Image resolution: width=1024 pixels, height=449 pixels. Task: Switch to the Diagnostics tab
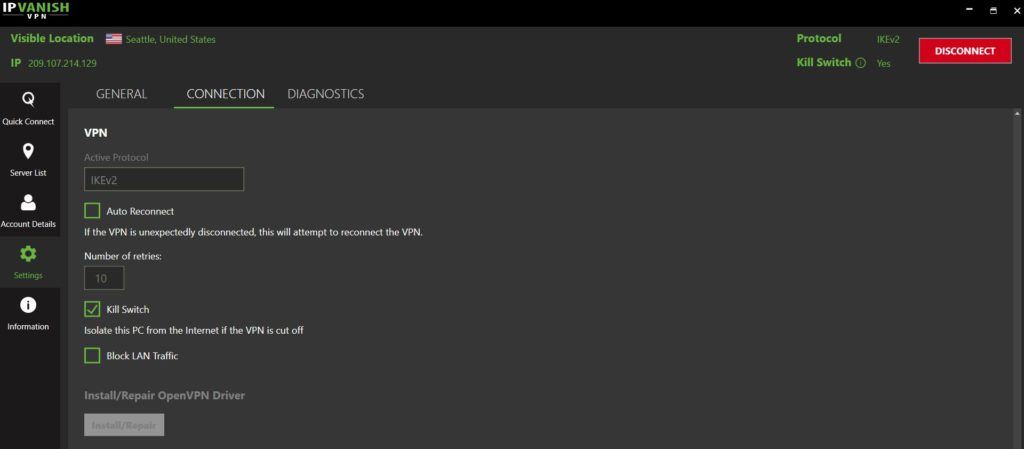[x=325, y=94]
